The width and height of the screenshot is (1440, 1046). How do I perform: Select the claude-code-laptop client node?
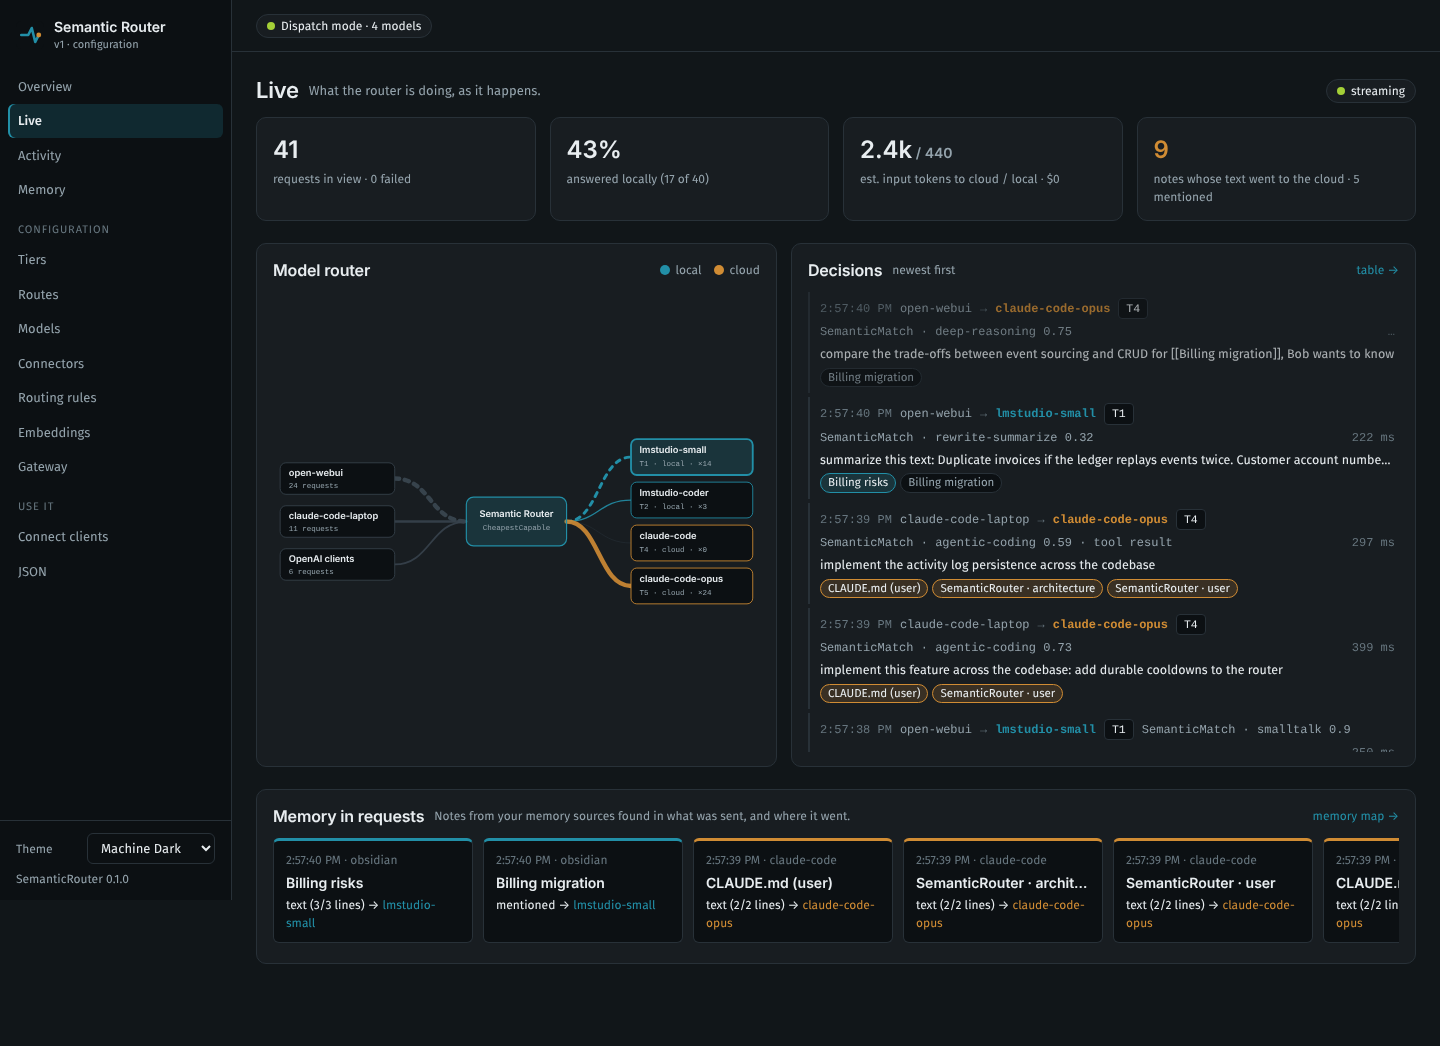[337, 521]
